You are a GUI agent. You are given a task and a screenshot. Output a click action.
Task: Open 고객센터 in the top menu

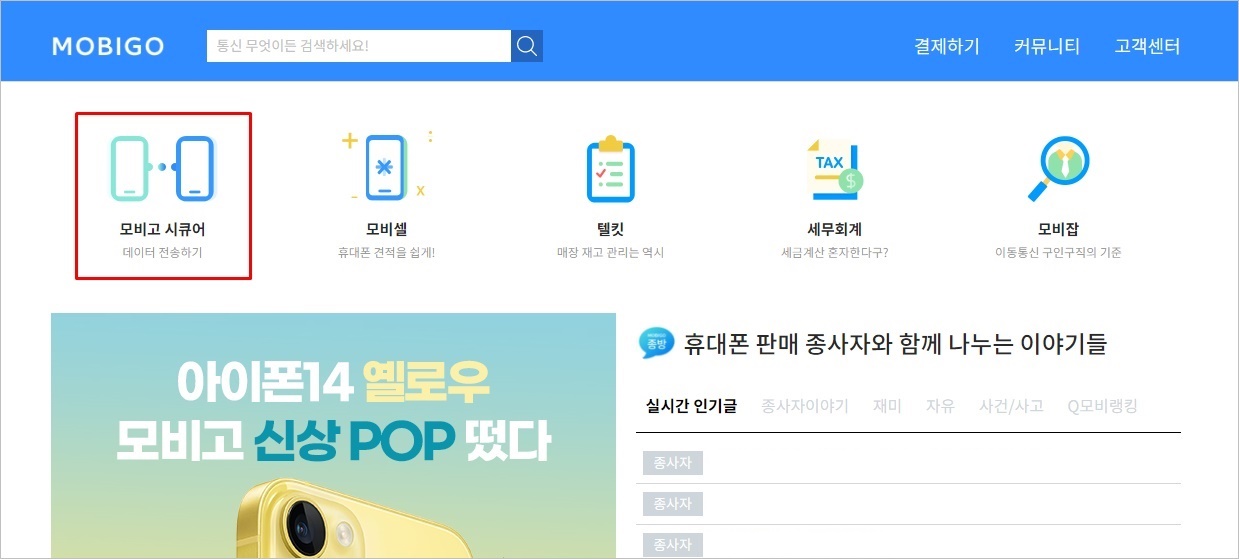click(1147, 46)
